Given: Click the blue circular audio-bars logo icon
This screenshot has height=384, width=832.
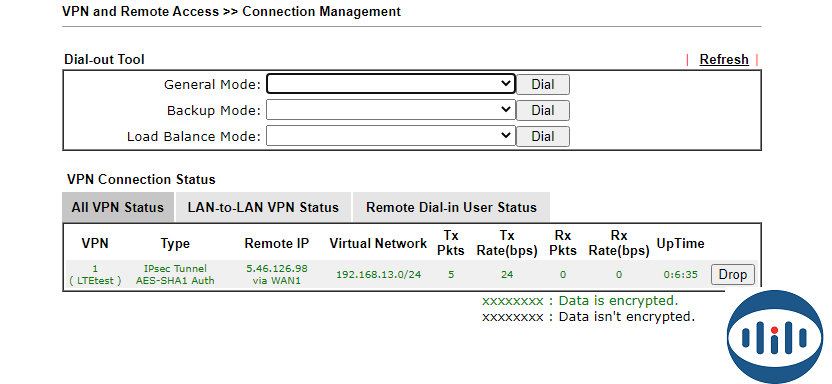Looking at the screenshot, I should pyautogui.click(x=774, y=338).
